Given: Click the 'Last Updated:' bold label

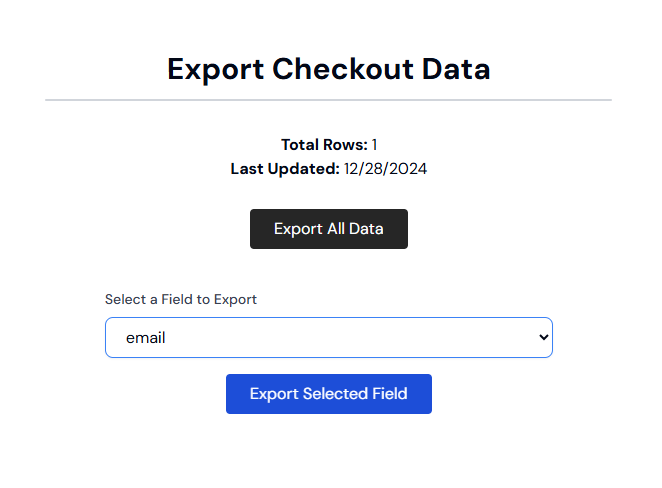Looking at the screenshot, I should pos(285,169).
